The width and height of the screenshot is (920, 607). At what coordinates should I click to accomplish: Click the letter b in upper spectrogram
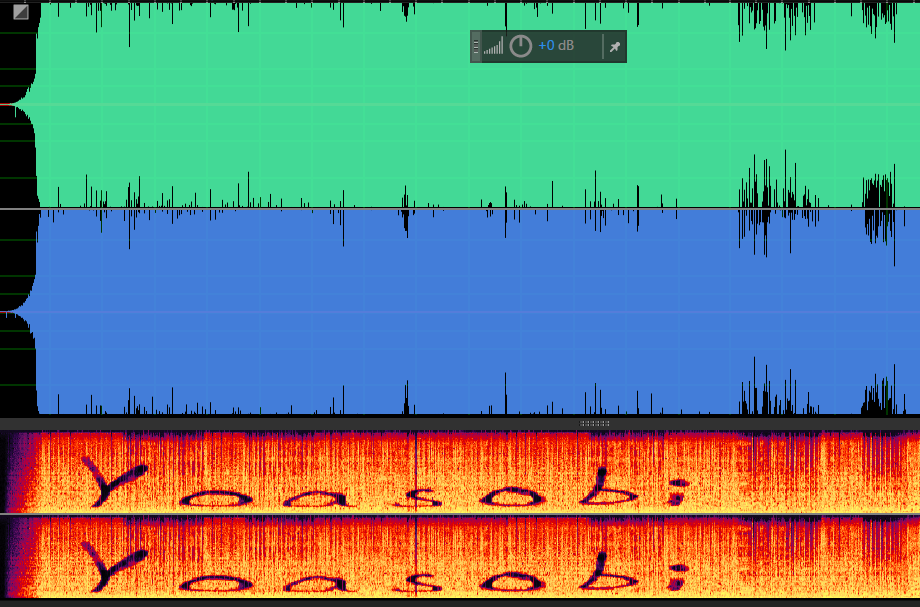(600, 489)
